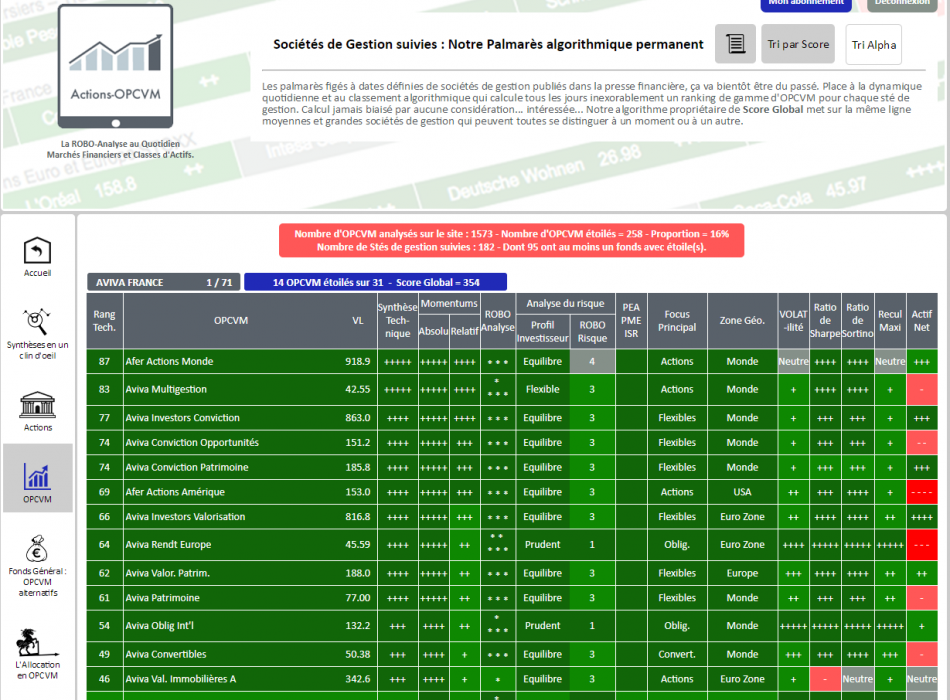Click AVIVA FRANCE 1 / 71 header

164,282
